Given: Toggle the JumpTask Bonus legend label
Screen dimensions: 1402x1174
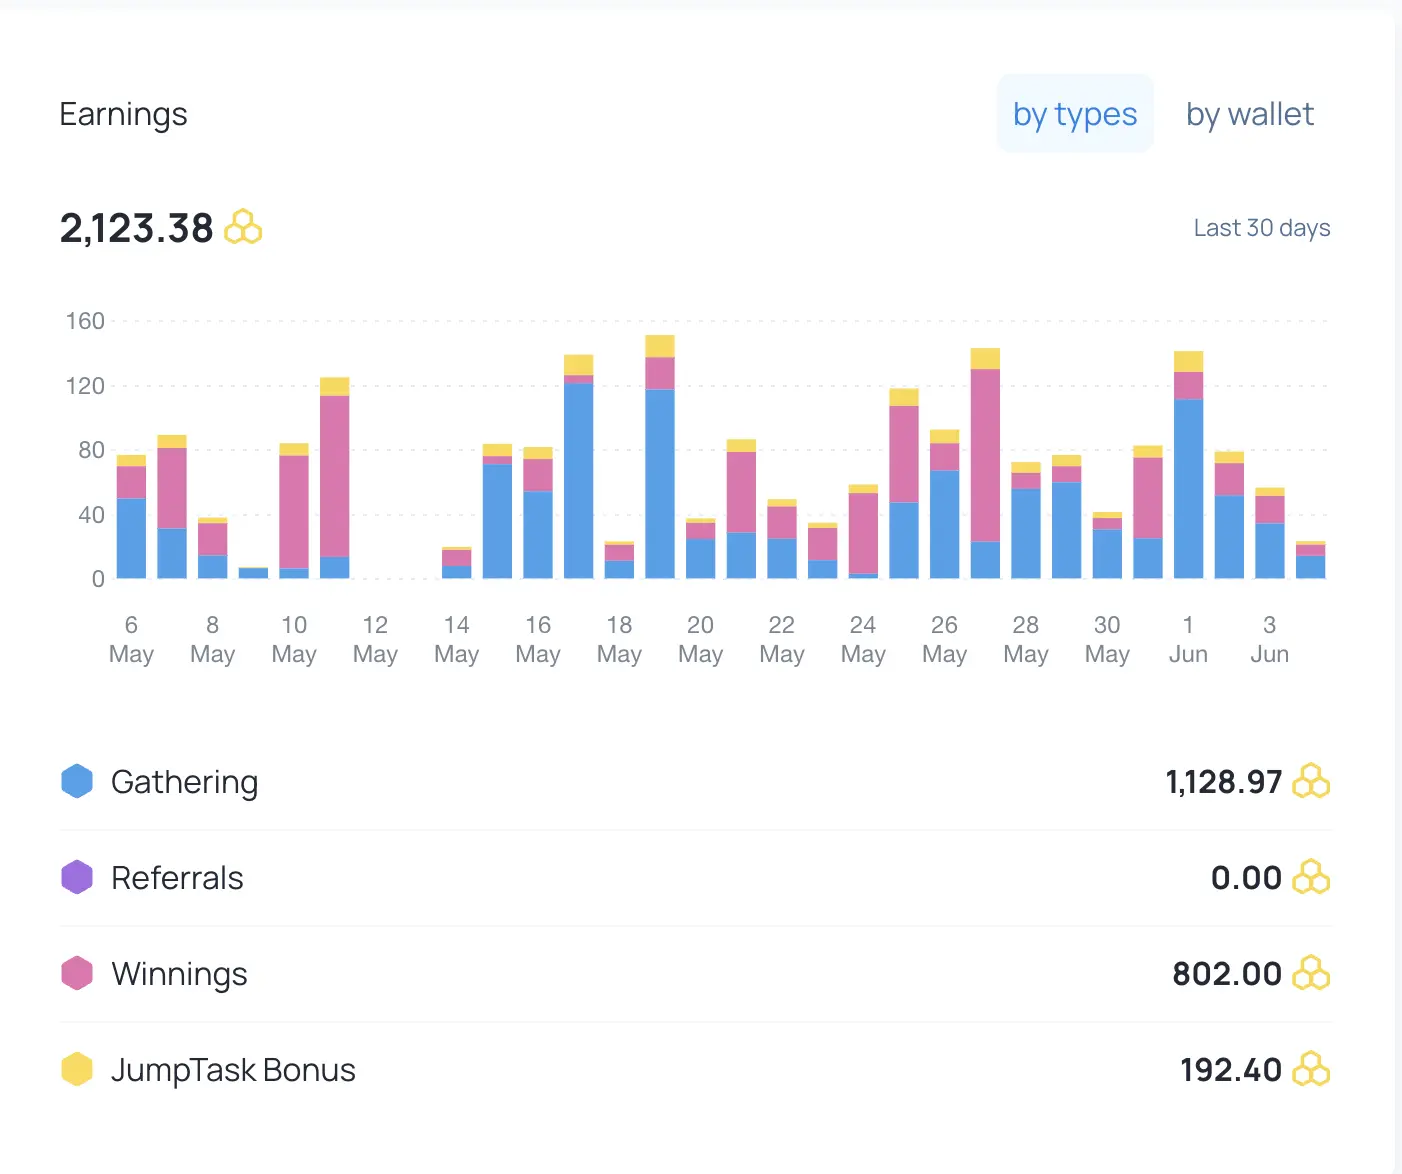Looking at the screenshot, I should tap(233, 1070).
